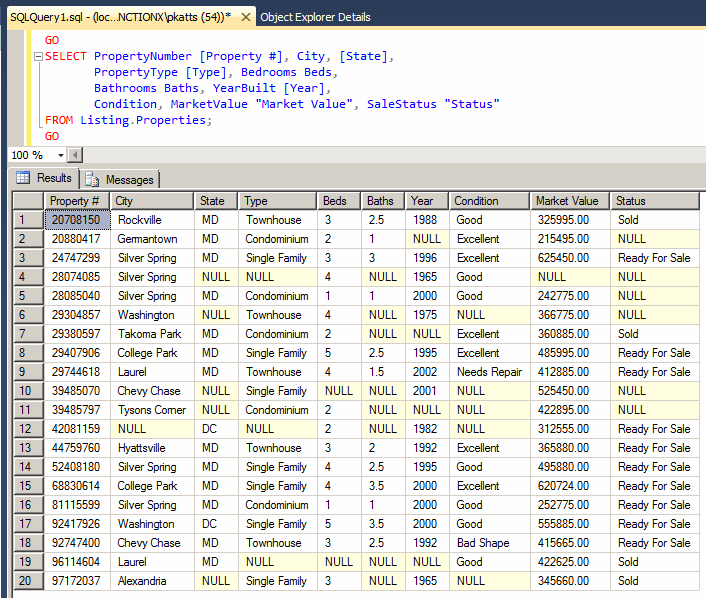
Task: Open the Object Explorer Details tab
Action: tap(315, 18)
